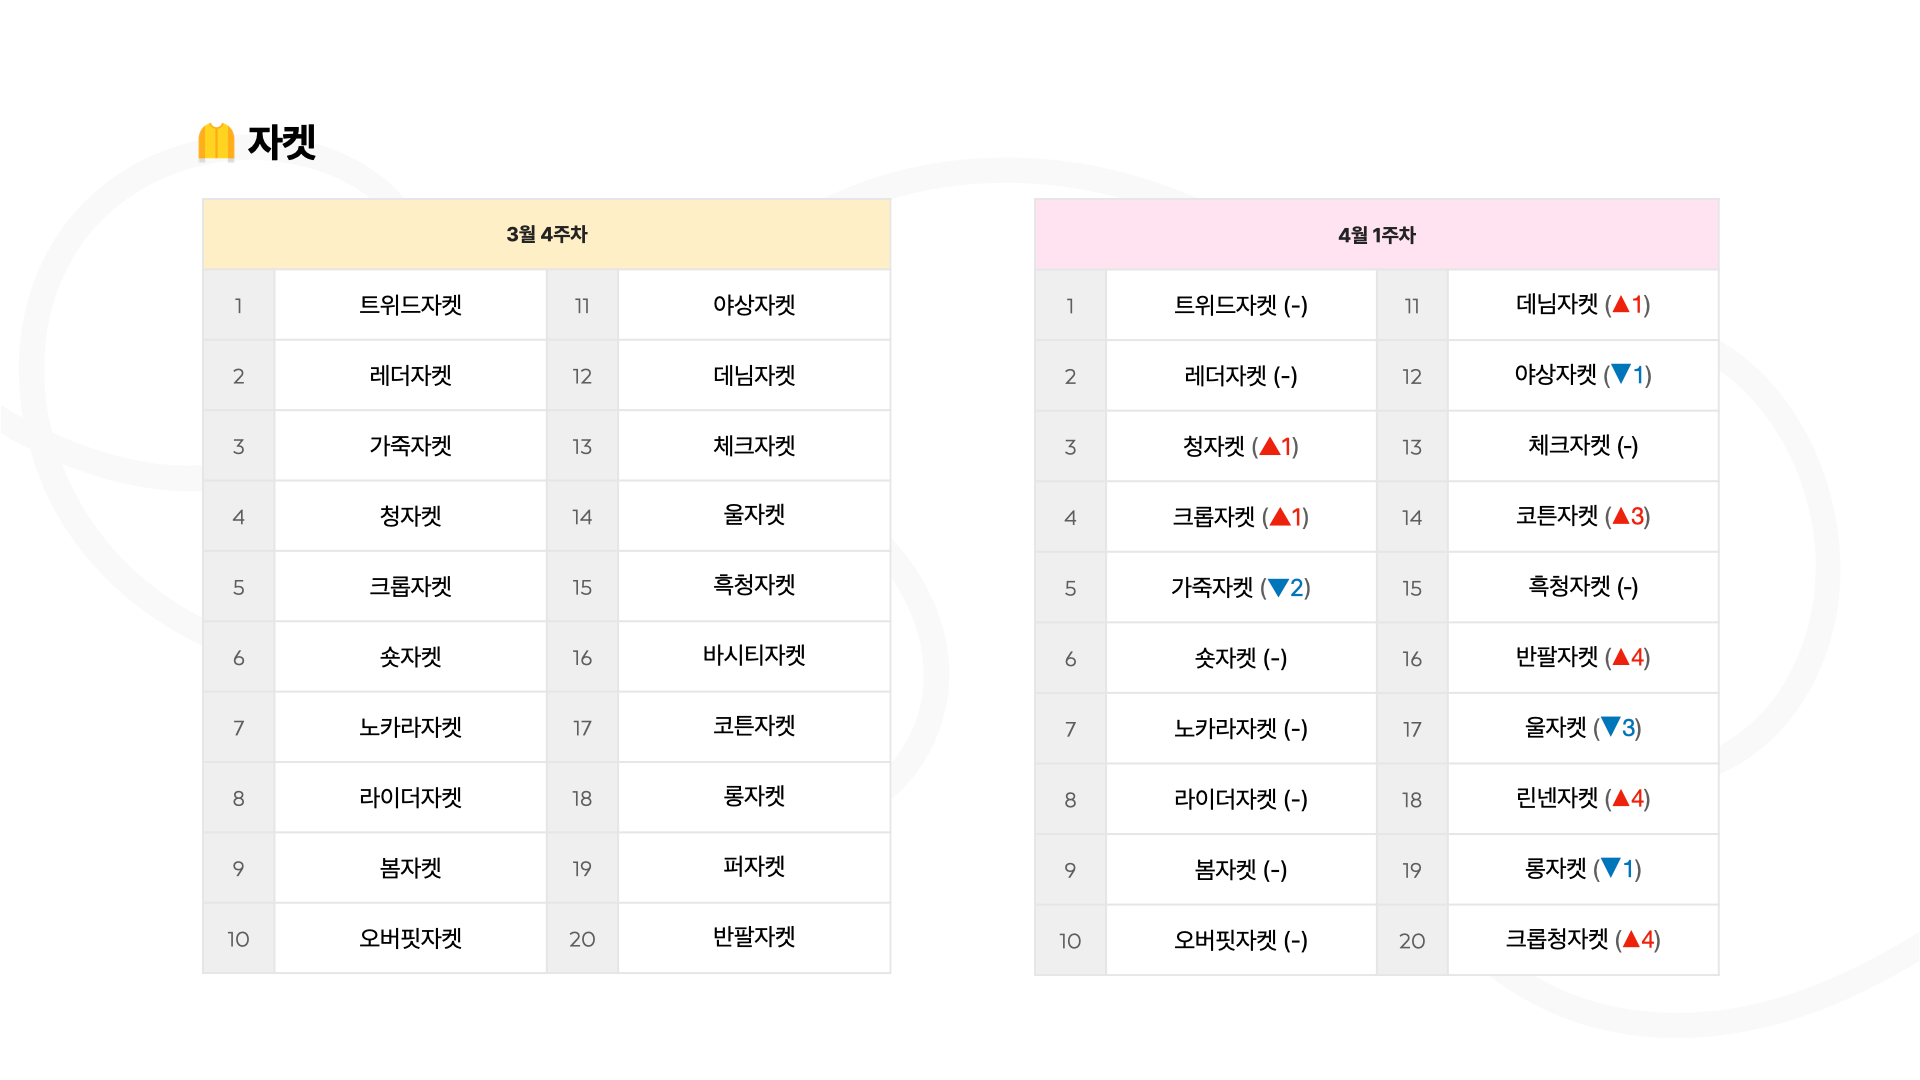Click rank number 1 in the April table
Screen dimensions: 1920x1080
[x=1070, y=306]
